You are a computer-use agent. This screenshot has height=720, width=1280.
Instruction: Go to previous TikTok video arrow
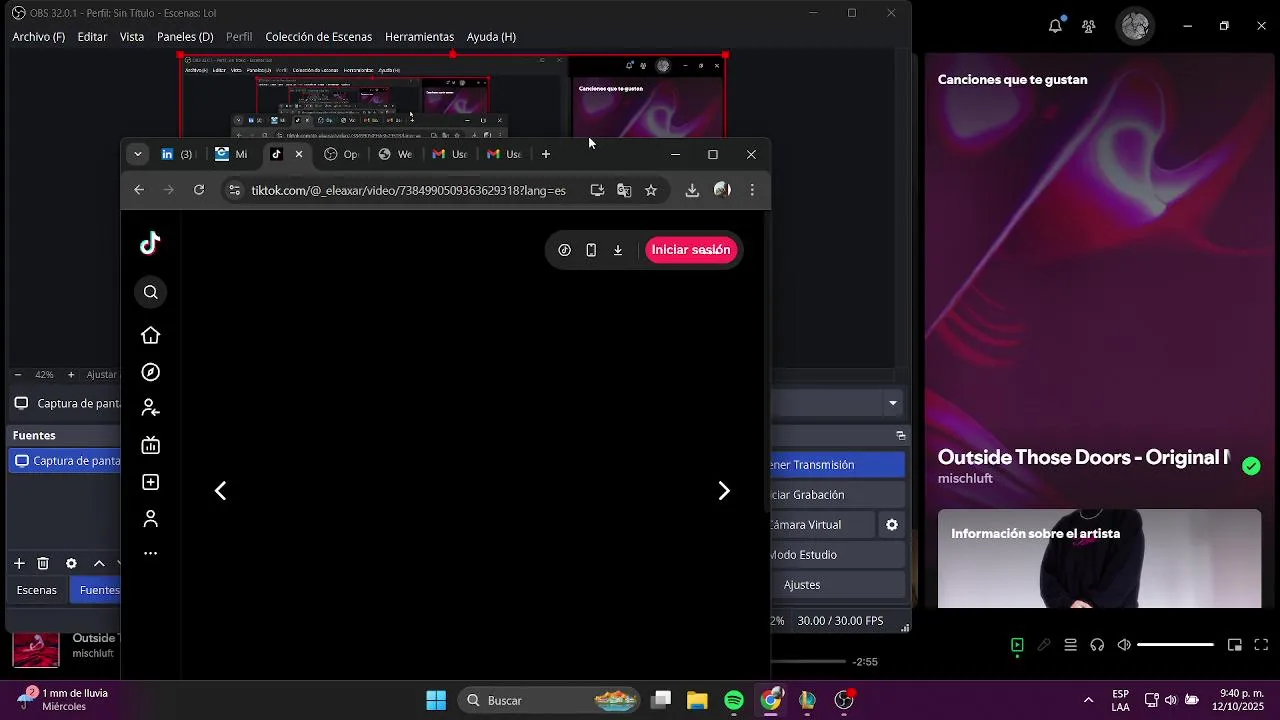point(220,491)
